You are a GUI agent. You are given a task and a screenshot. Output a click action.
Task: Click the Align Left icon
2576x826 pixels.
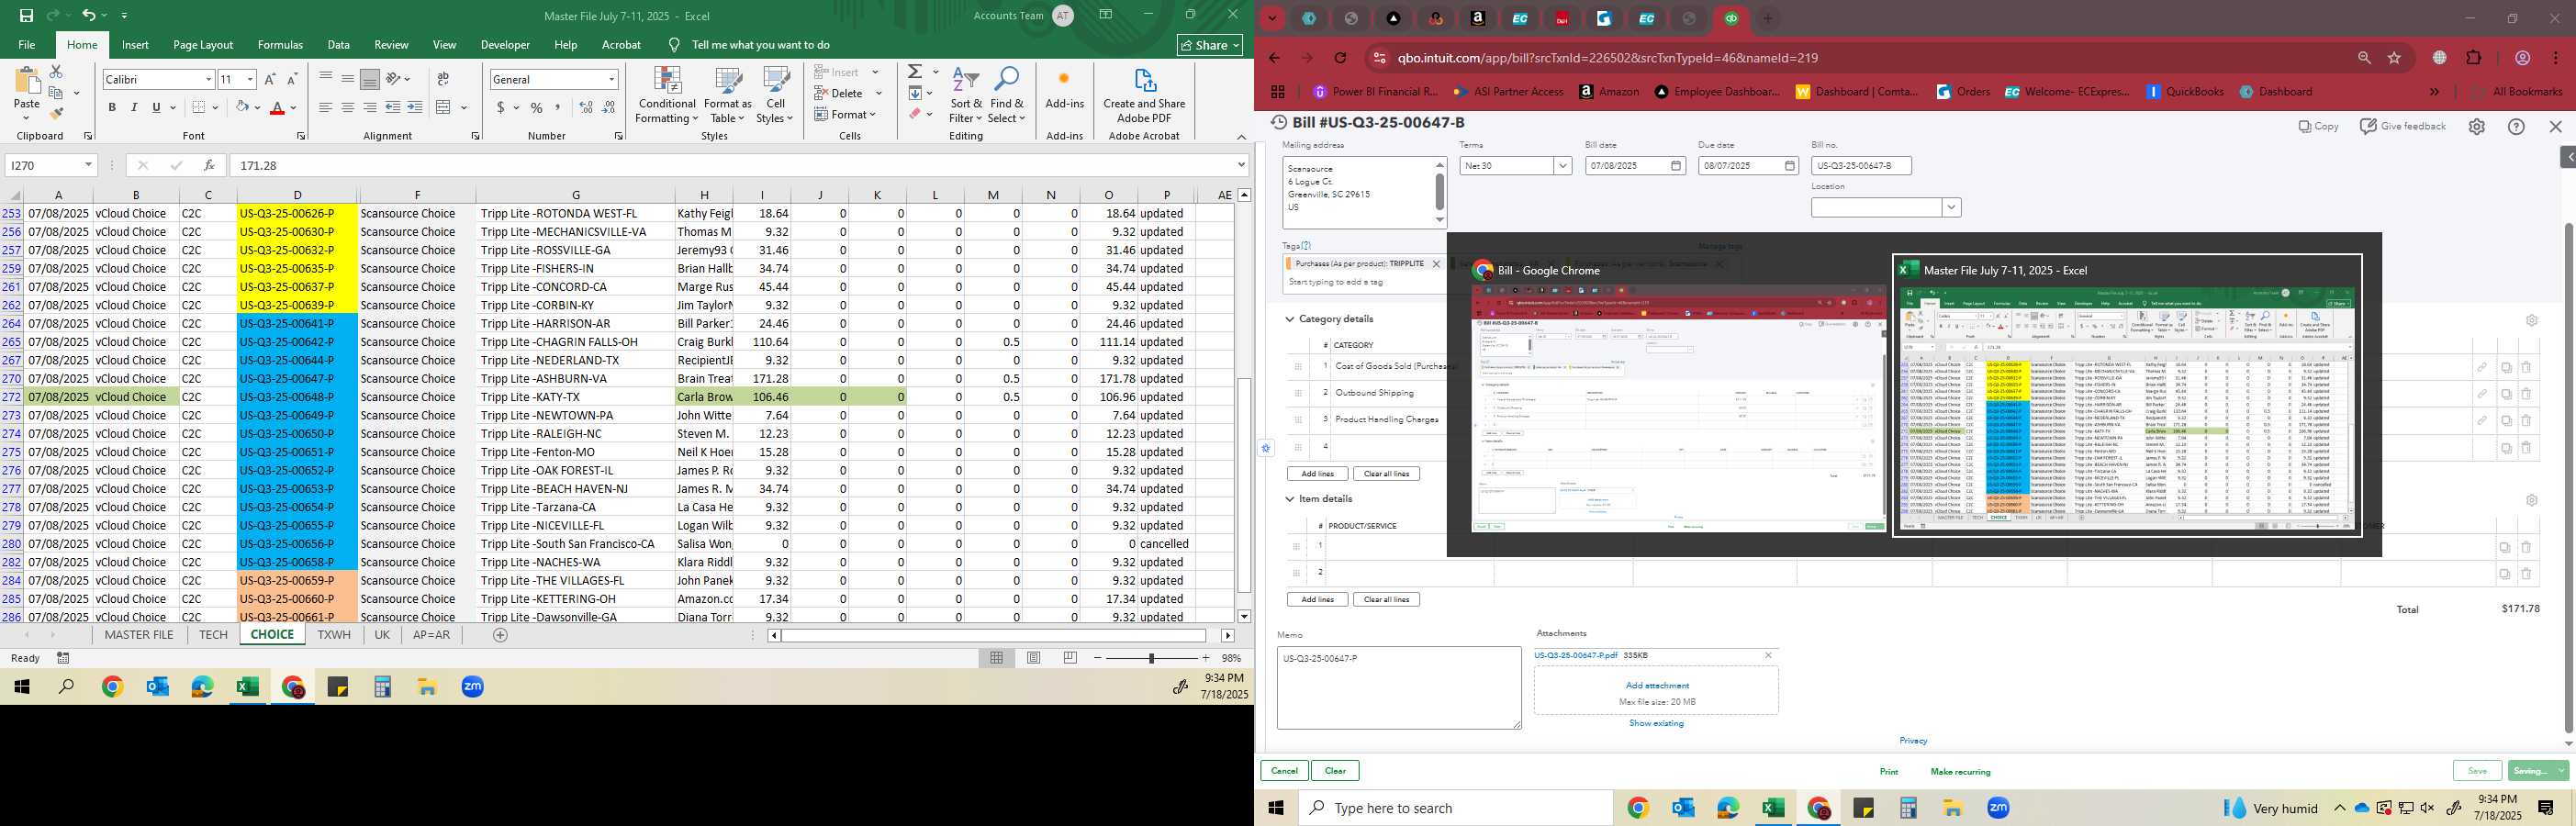[326, 107]
